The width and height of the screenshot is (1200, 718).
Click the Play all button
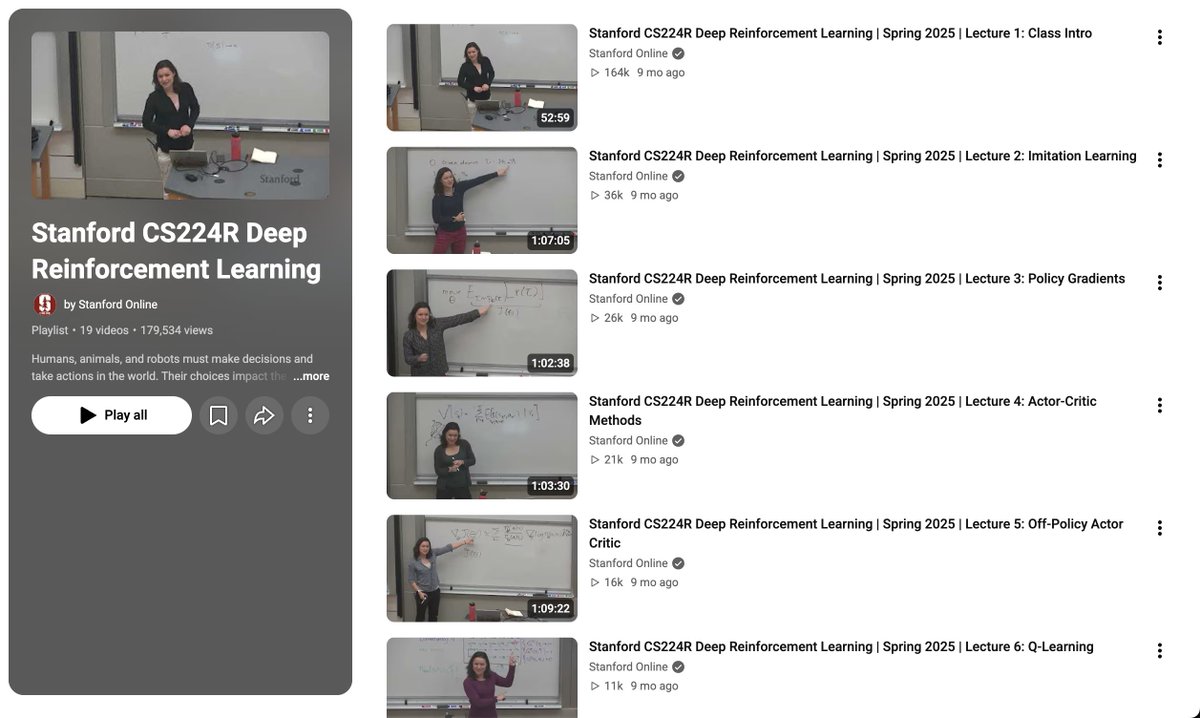pyautogui.click(x=111, y=415)
